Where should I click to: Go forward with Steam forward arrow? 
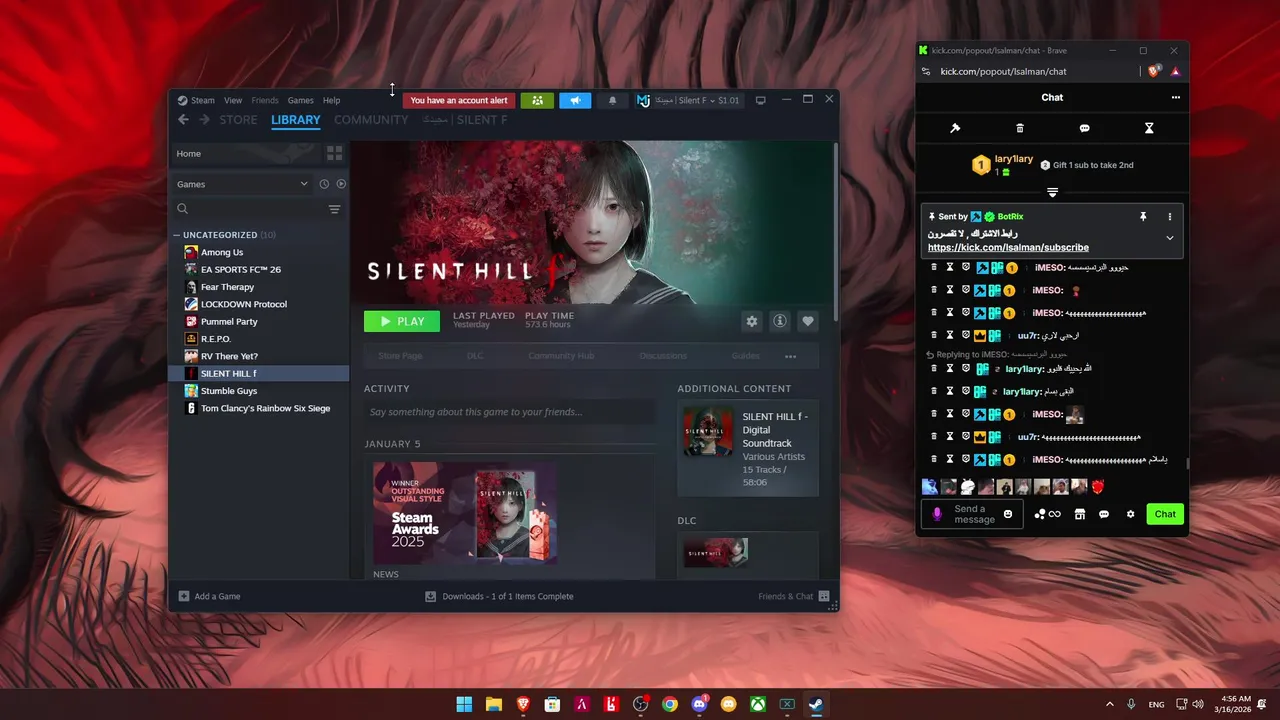204,120
